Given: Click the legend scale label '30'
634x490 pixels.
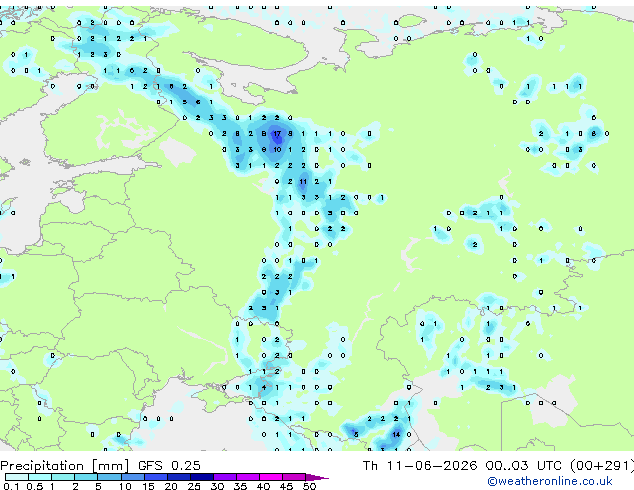Looking at the screenshot, I should 217,486.
